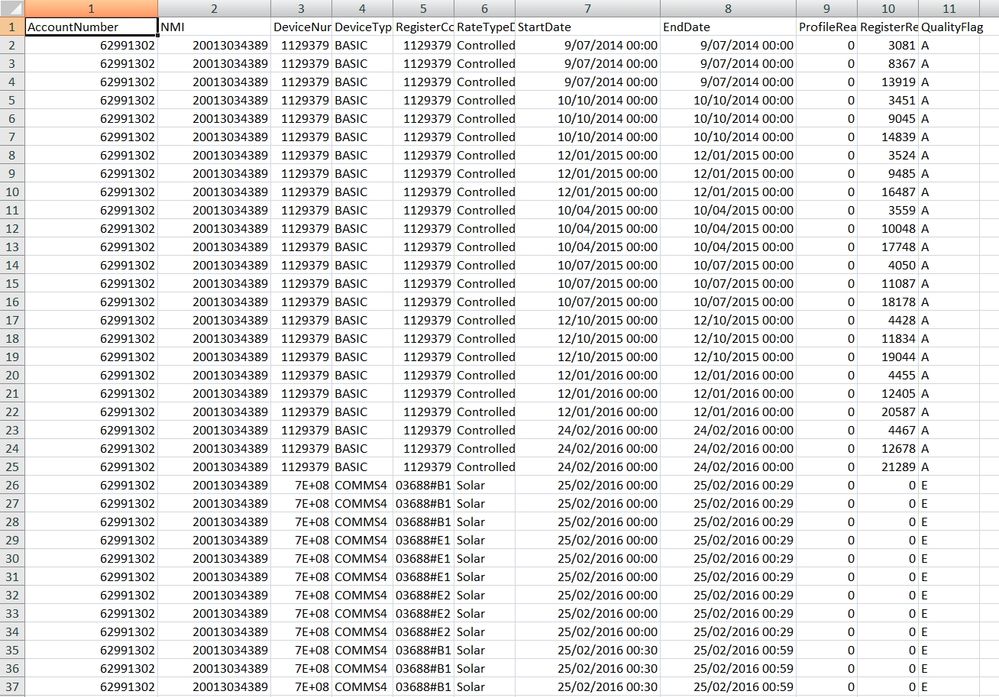Screen dimensions: 999x697
Task: Click the Solar cell in row 26
Action: point(484,486)
